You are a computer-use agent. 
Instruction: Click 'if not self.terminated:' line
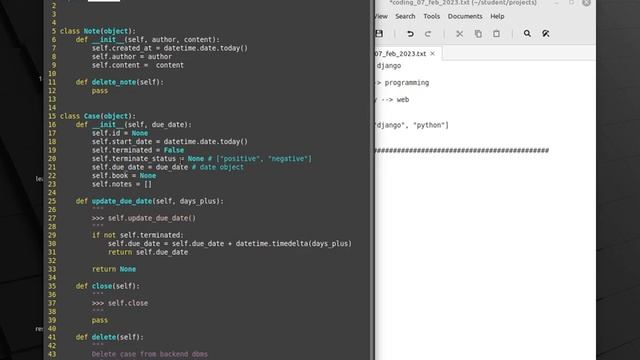tap(138, 235)
